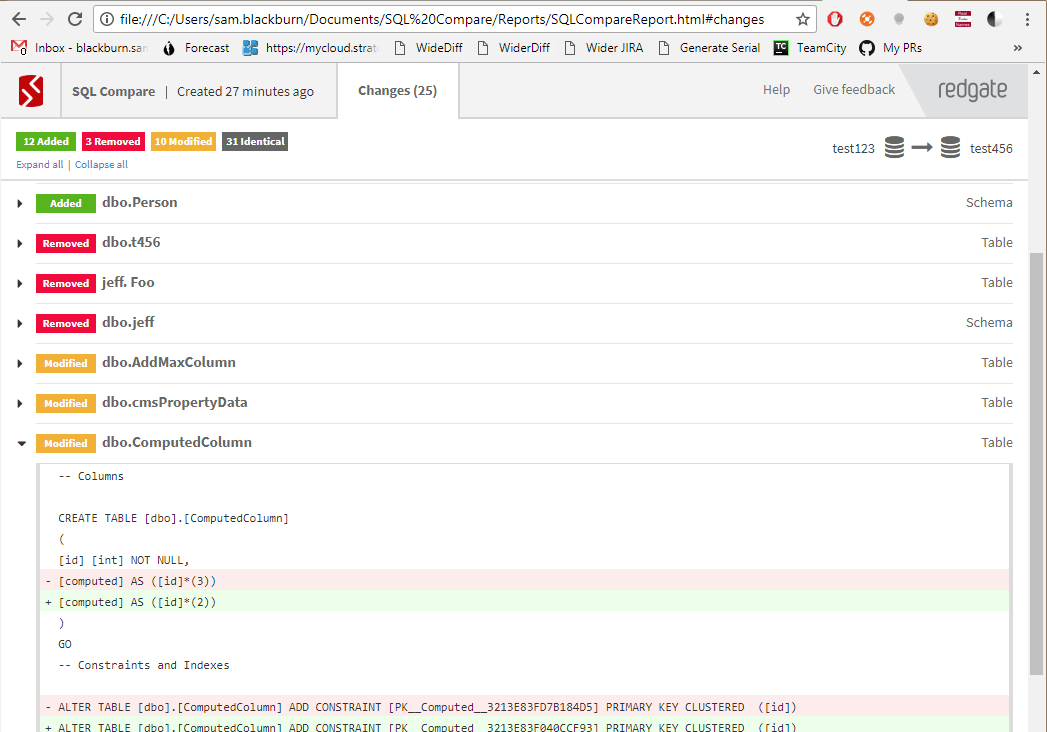Switch to the Changes (25) tab
This screenshot has height=732, width=1047.
pyautogui.click(x=397, y=91)
